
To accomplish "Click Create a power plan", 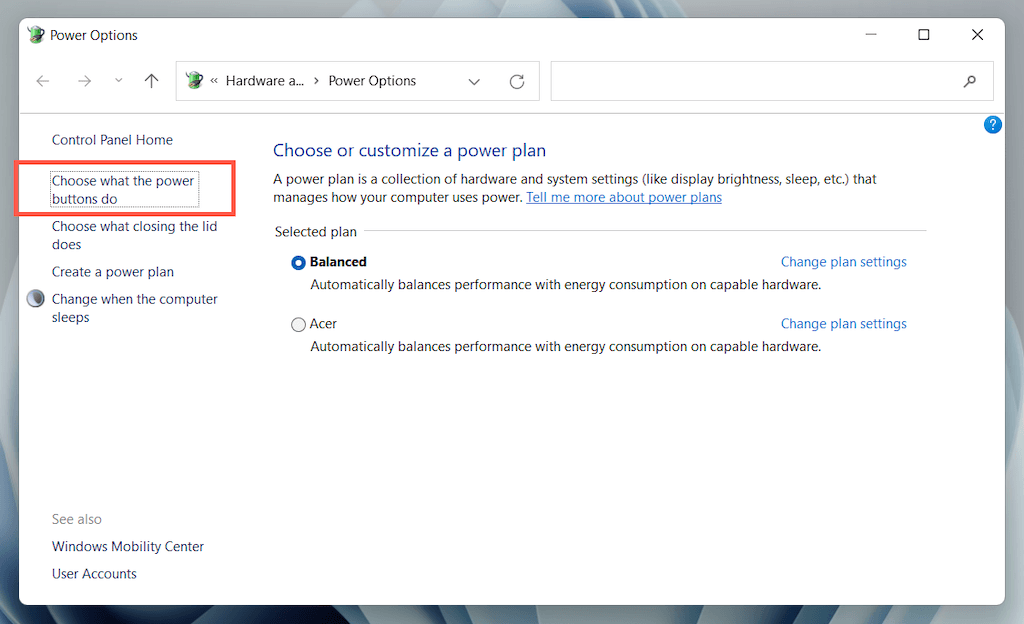I will tap(113, 272).
